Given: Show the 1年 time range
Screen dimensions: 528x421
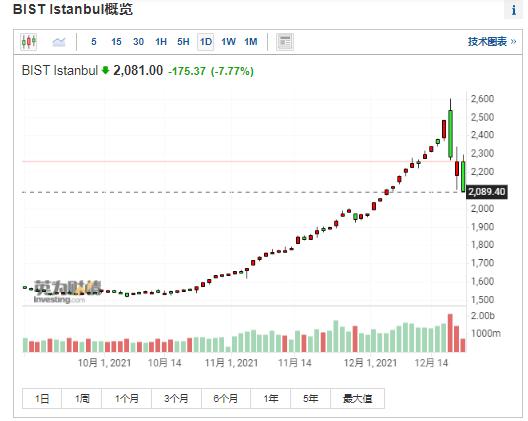Looking at the screenshot, I should (x=270, y=399).
